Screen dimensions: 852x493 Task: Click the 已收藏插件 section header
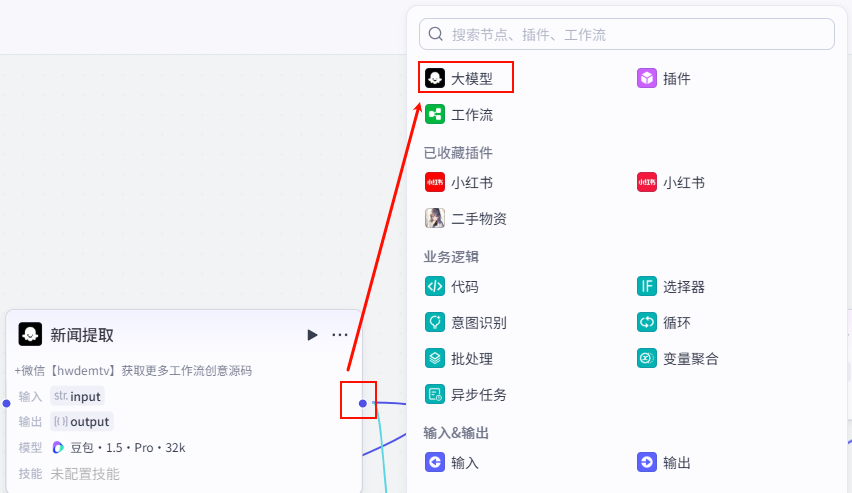coord(458,153)
